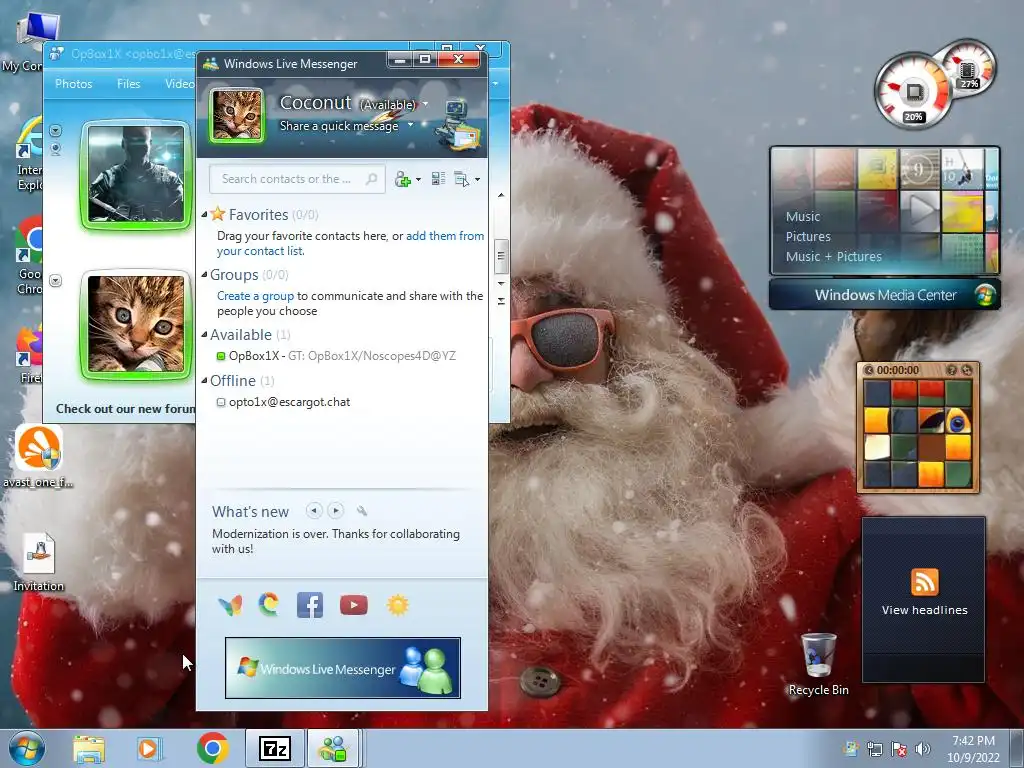Click the Messenger taskbar button
The width and height of the screenshot is (1024, 768).
click(x=334, y=748)
